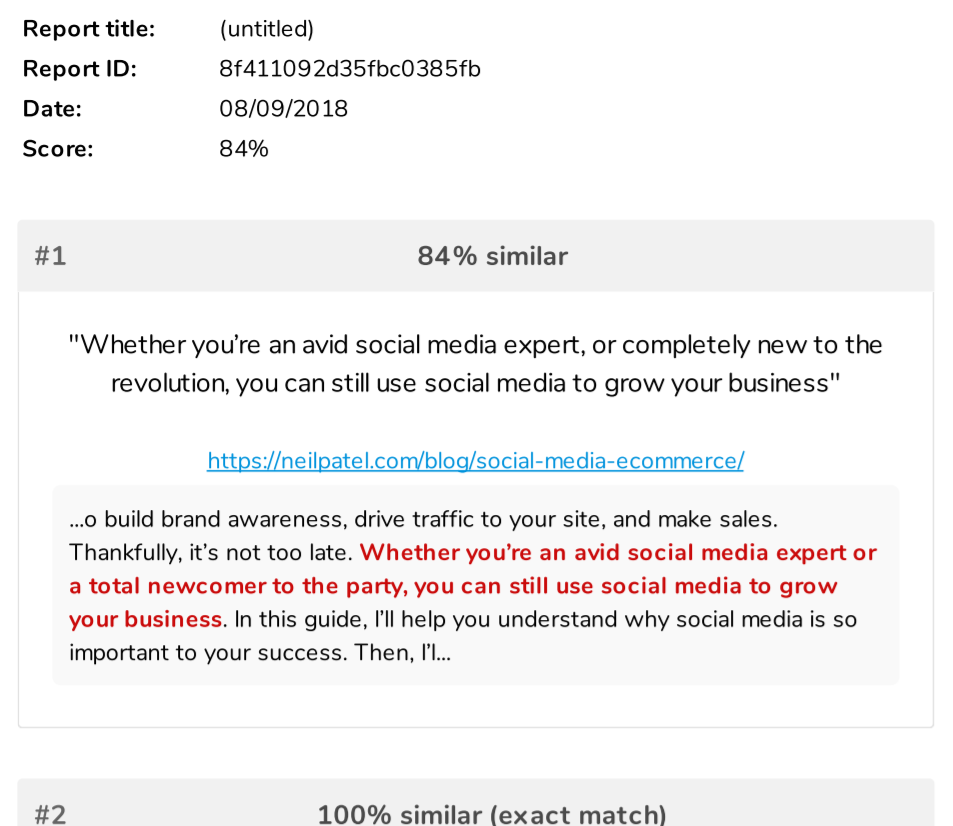Screen dimensions: 953x826
Task: Click the second line of the quoted query
Action: (475, 383)
